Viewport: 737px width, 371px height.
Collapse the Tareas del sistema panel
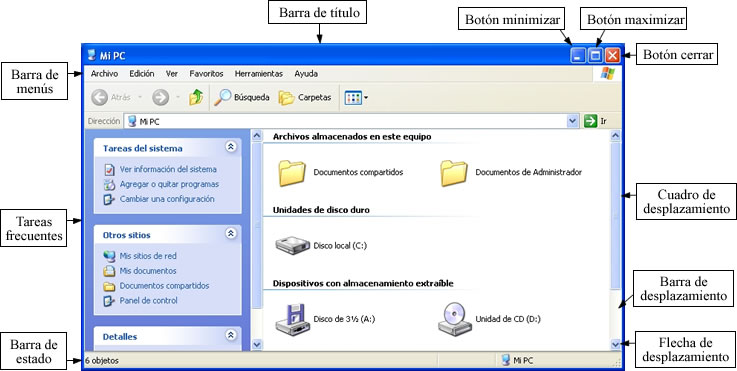(x=231, y=147)
